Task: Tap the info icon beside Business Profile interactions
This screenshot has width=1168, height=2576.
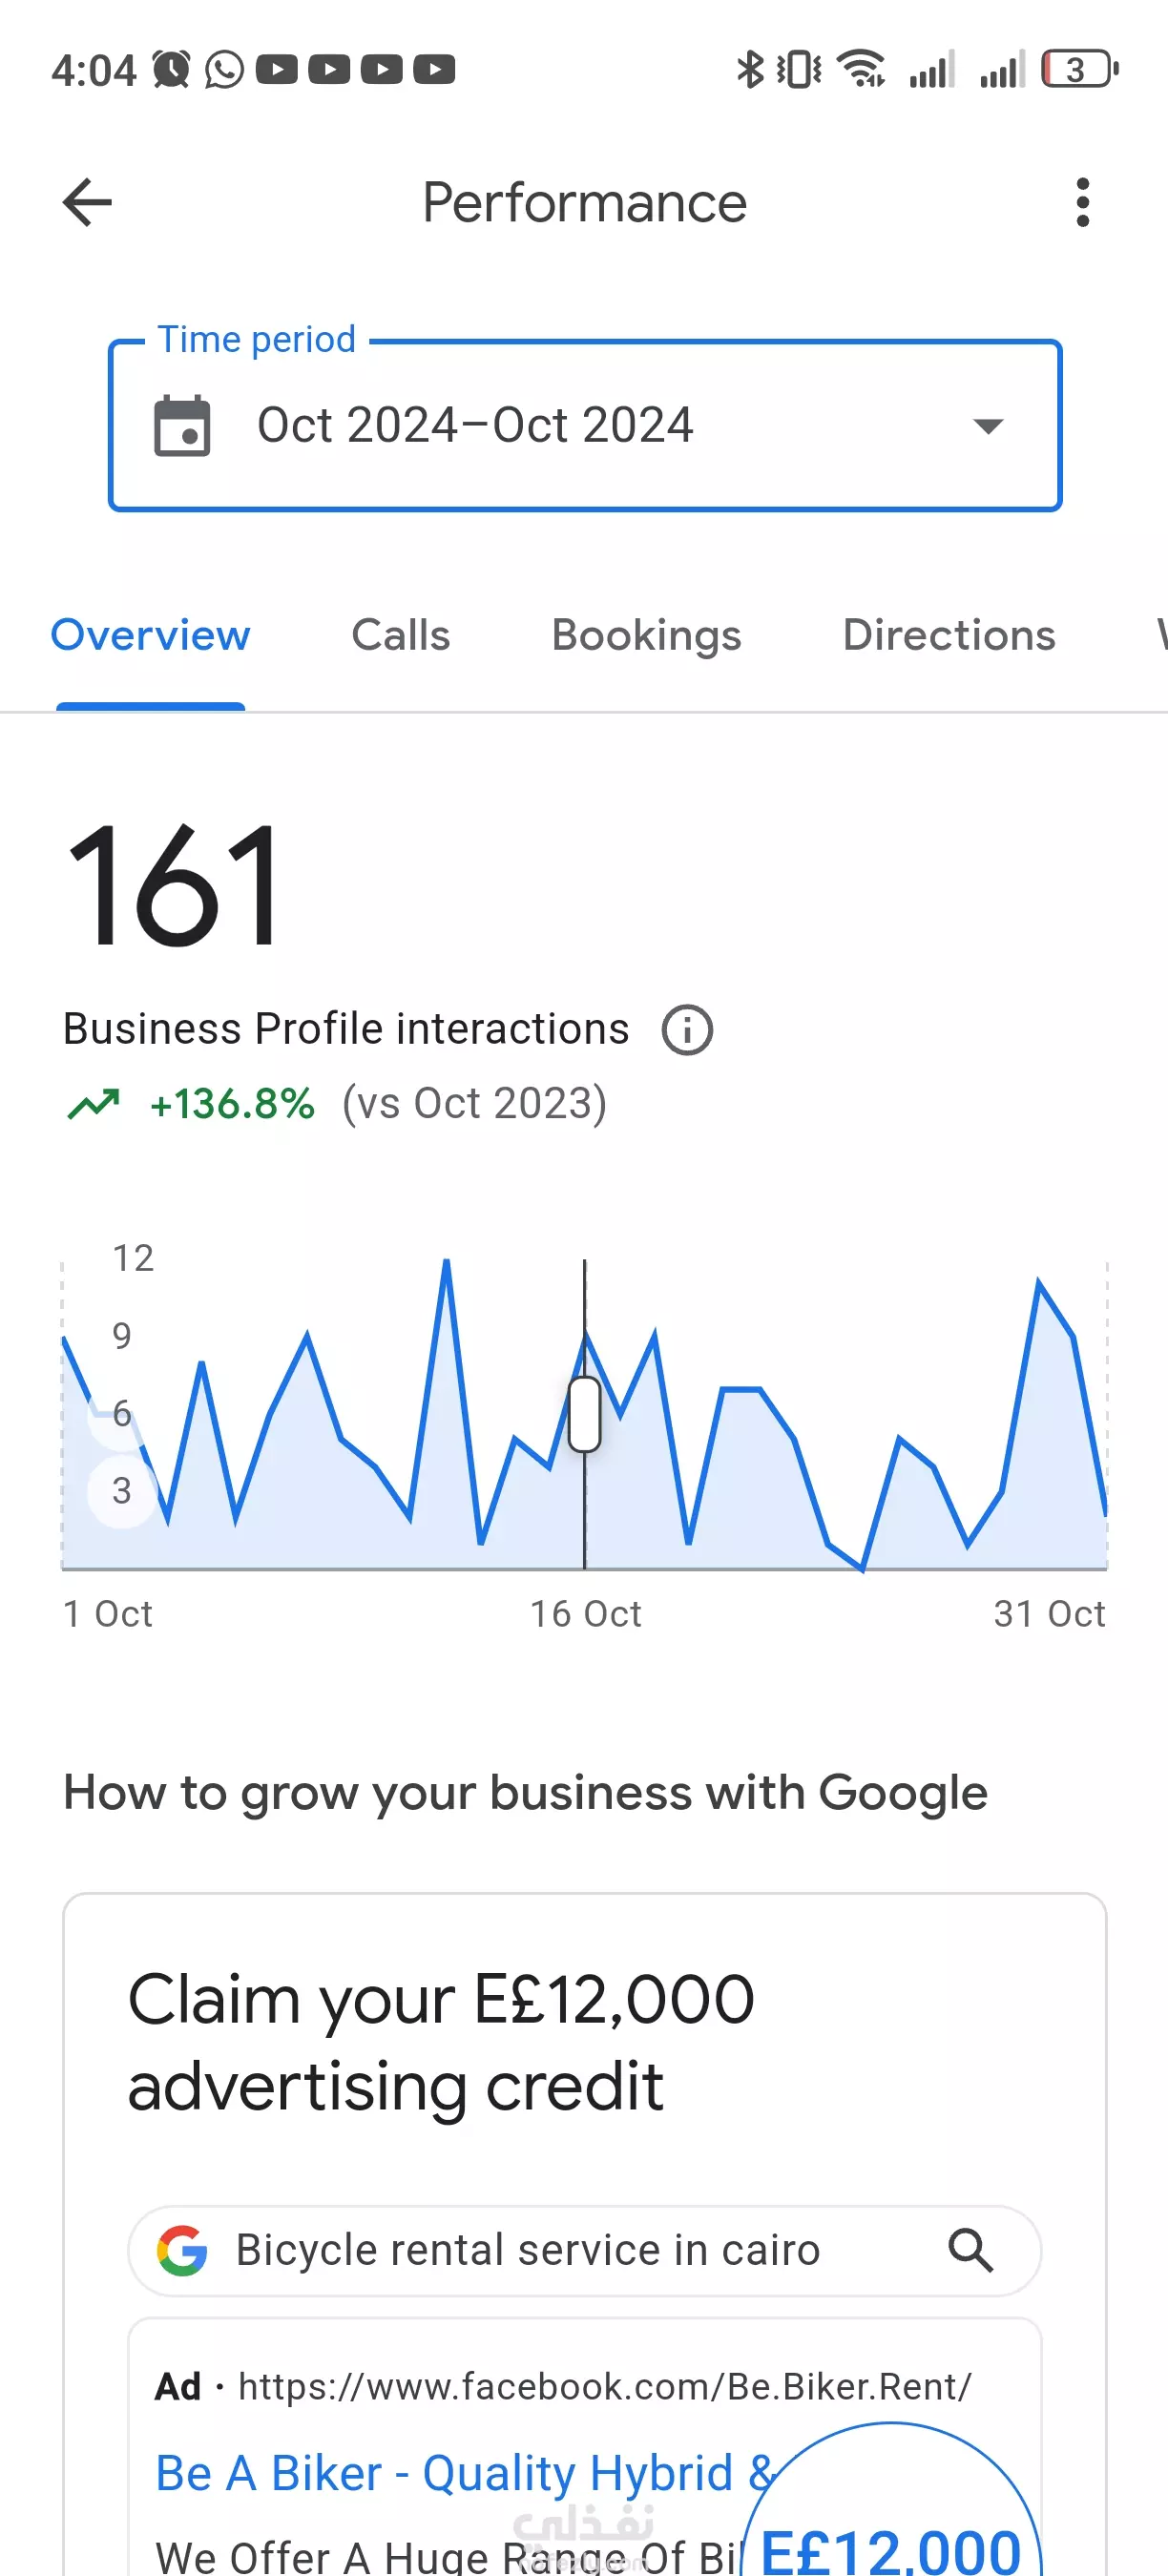Action: coord(687,1030)
